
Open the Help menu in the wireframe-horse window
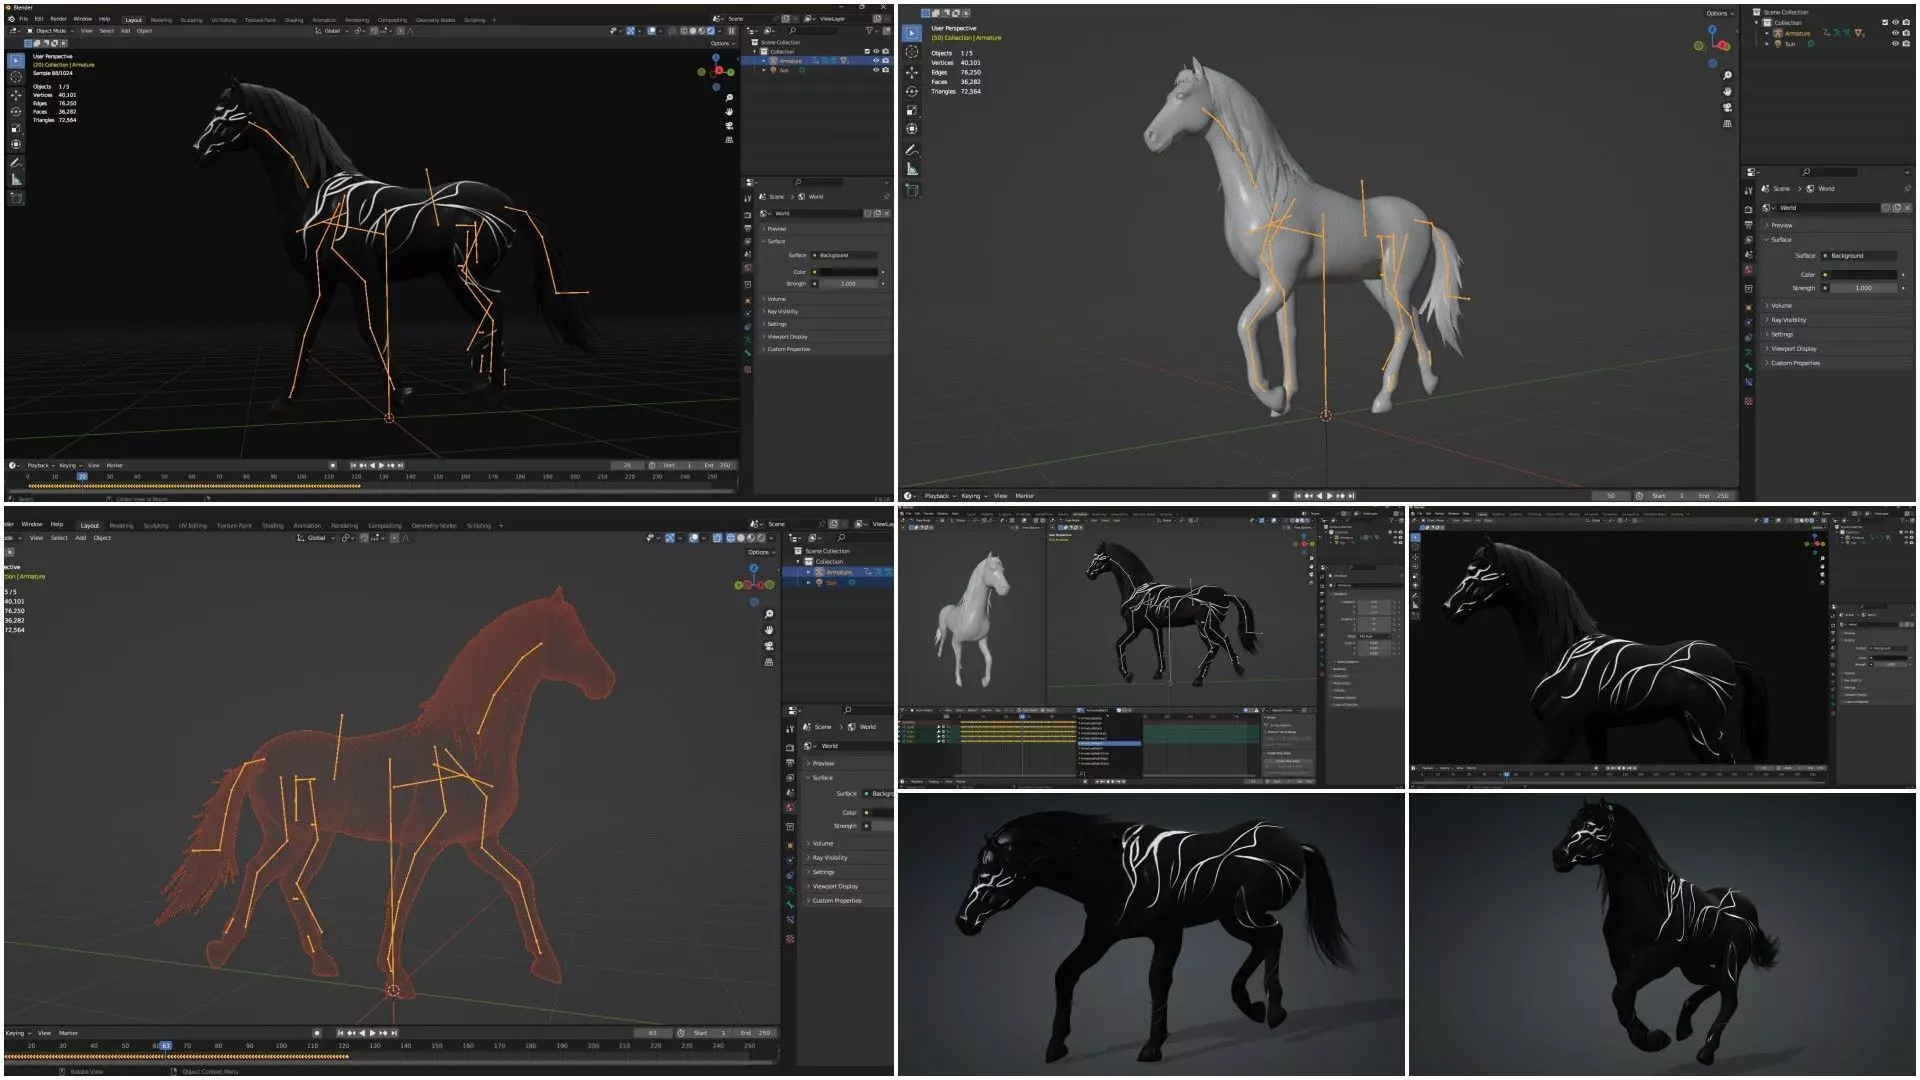(57, 524)
